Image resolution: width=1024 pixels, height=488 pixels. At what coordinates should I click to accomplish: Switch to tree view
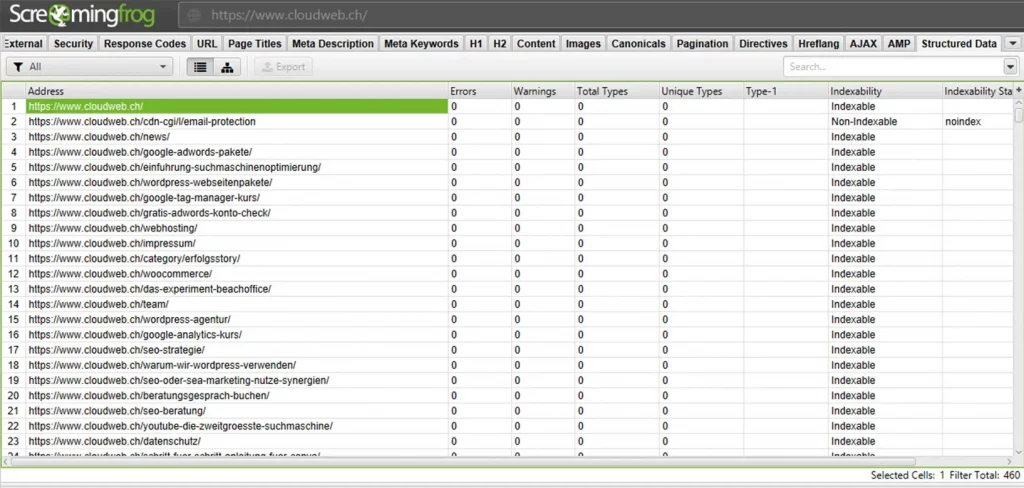pos(227,67)
